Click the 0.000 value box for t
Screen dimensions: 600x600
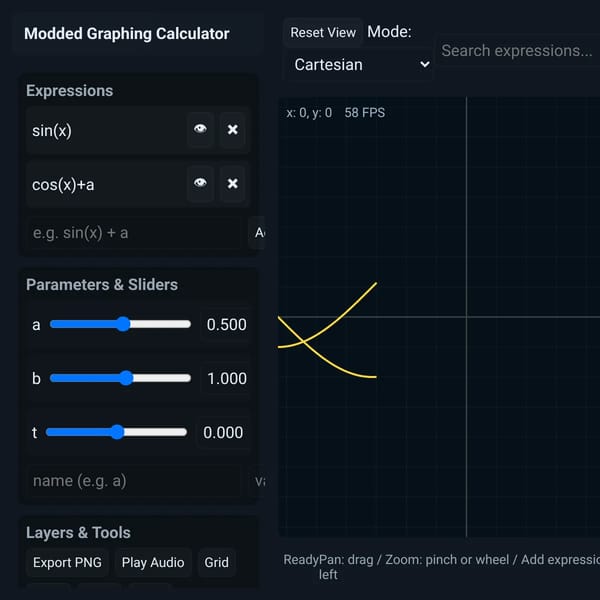(223, 432)
